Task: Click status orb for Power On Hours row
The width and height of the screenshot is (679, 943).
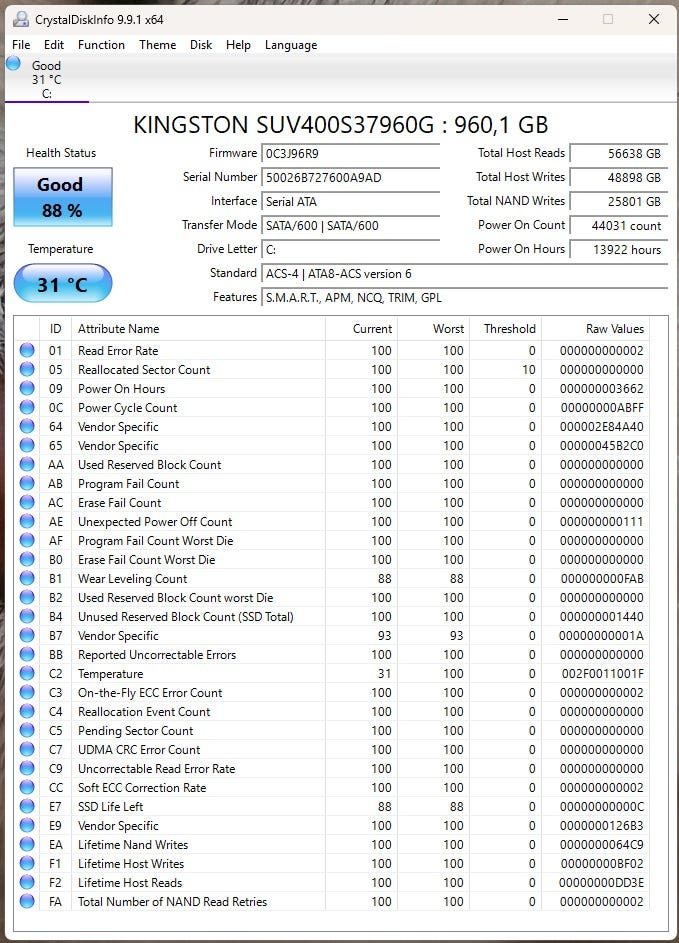Action: pyautogui.click(x=27, y=389)
